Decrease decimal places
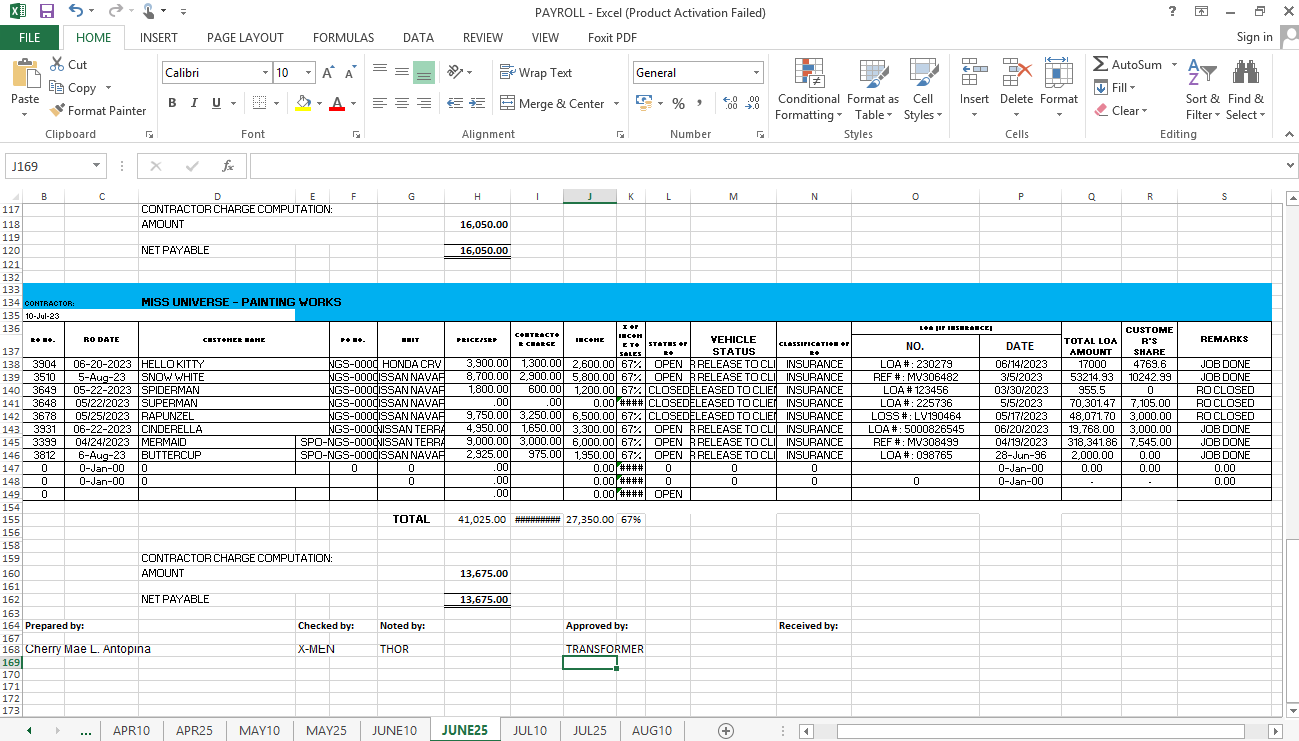Screen dimensions: 1299x741 [x=752, y=103]
